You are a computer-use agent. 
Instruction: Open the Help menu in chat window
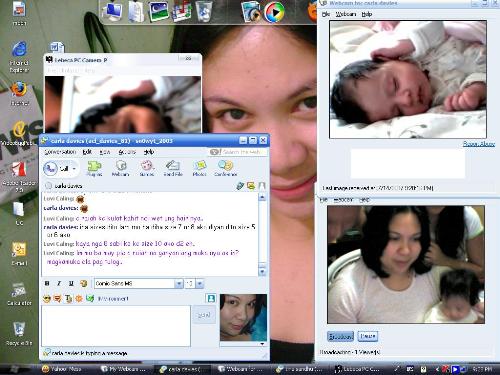(149, 152)
